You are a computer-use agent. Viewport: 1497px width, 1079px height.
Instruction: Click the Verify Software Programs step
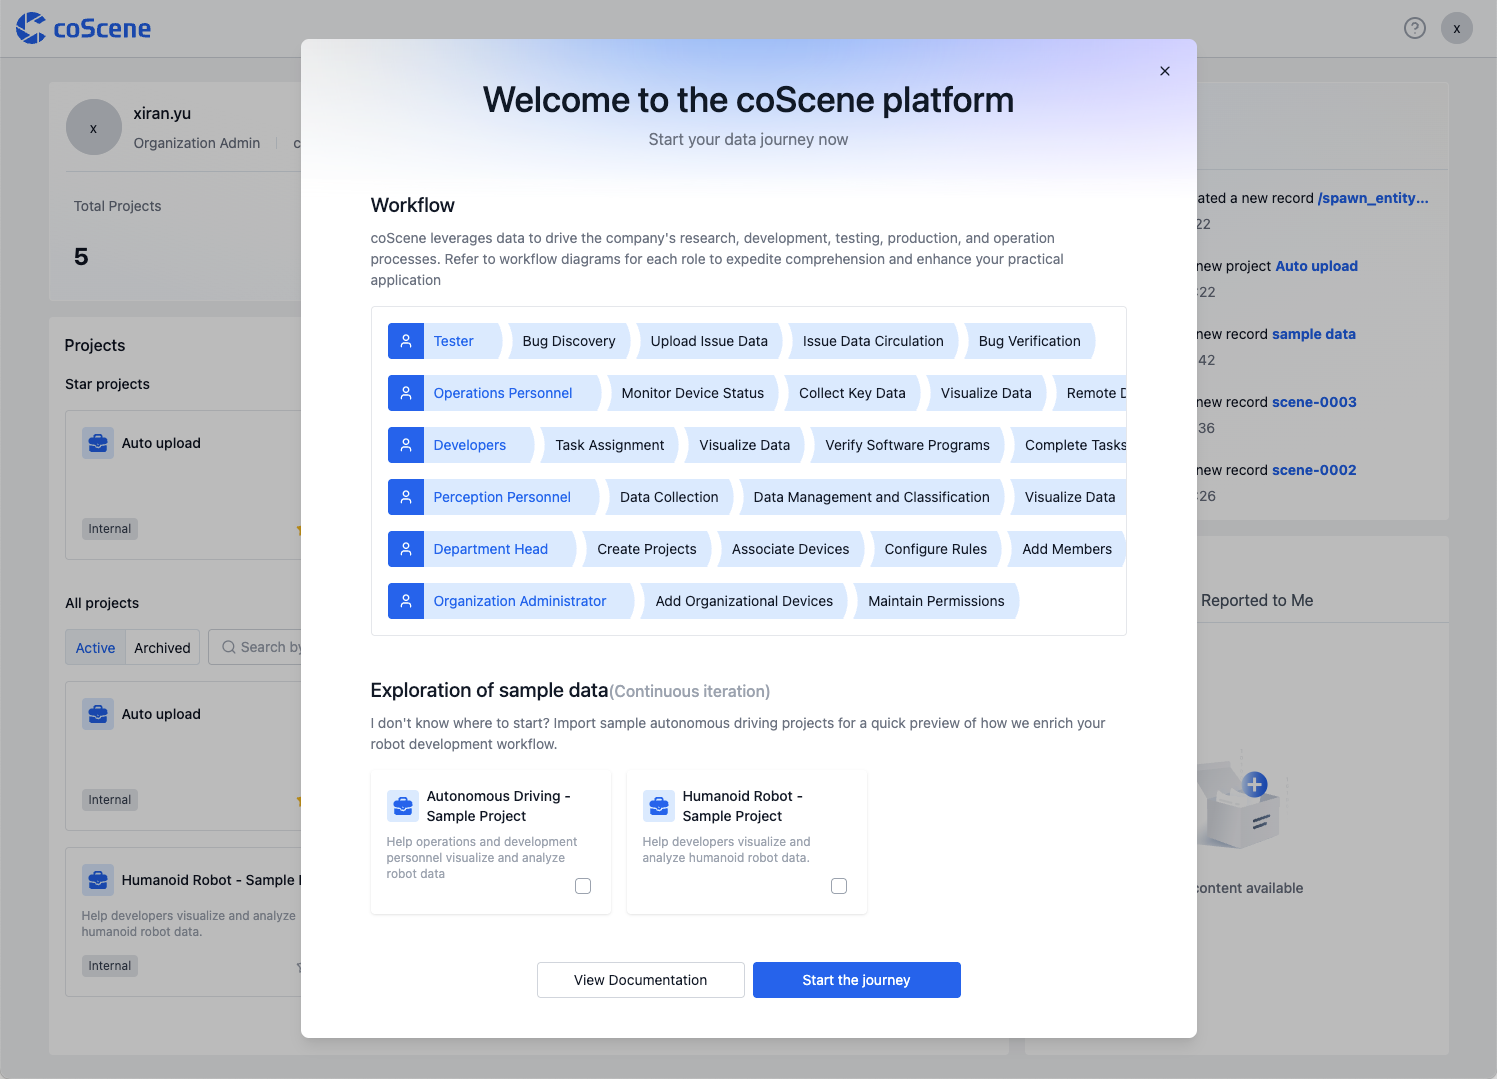pyautogui.click(x=907, y=445)
